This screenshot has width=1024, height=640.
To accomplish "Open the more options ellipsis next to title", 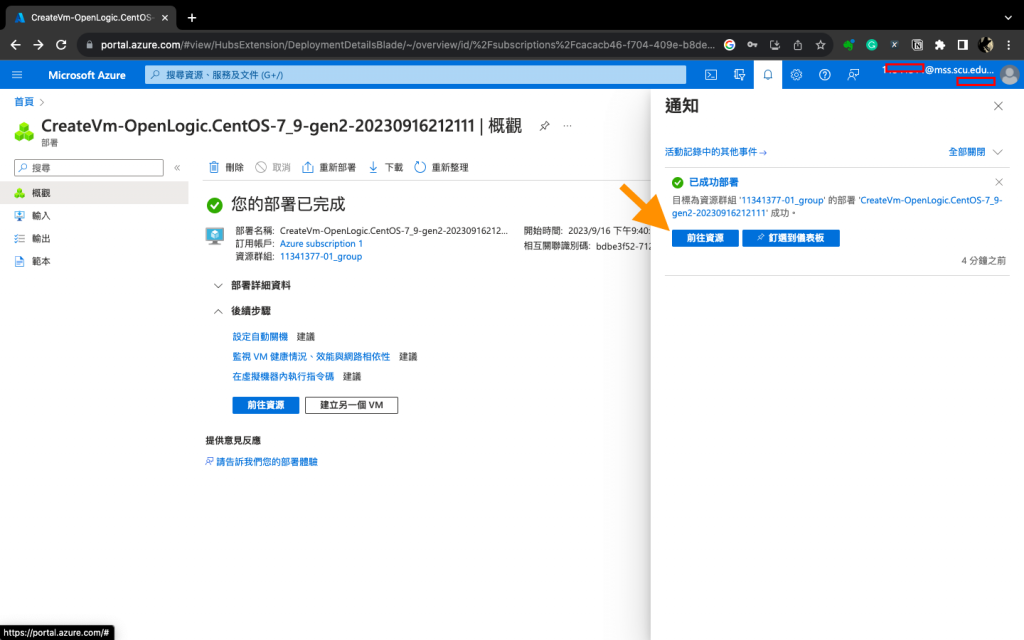I will coord(568,126).
